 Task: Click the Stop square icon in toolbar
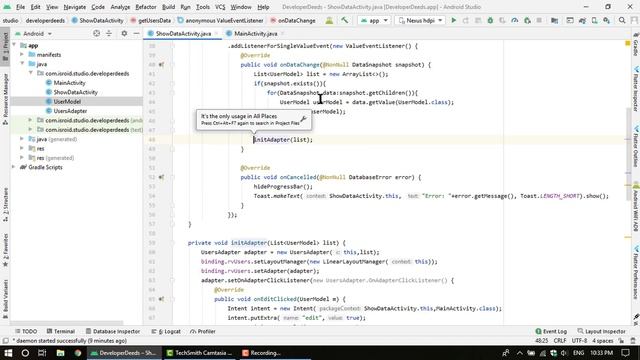tap(539, 20)
